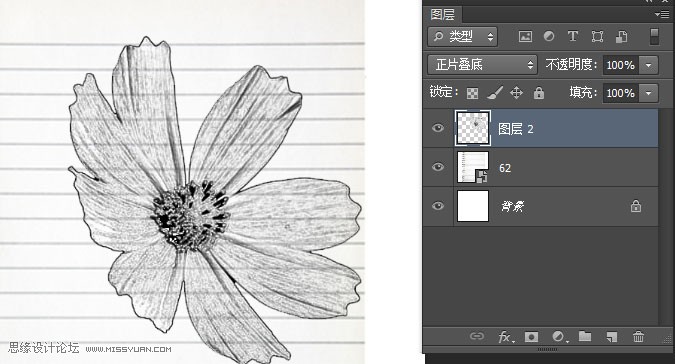This screenshot has height=364, width=675.
Task: Add a layer style fx icon
Action: (506, 336)
